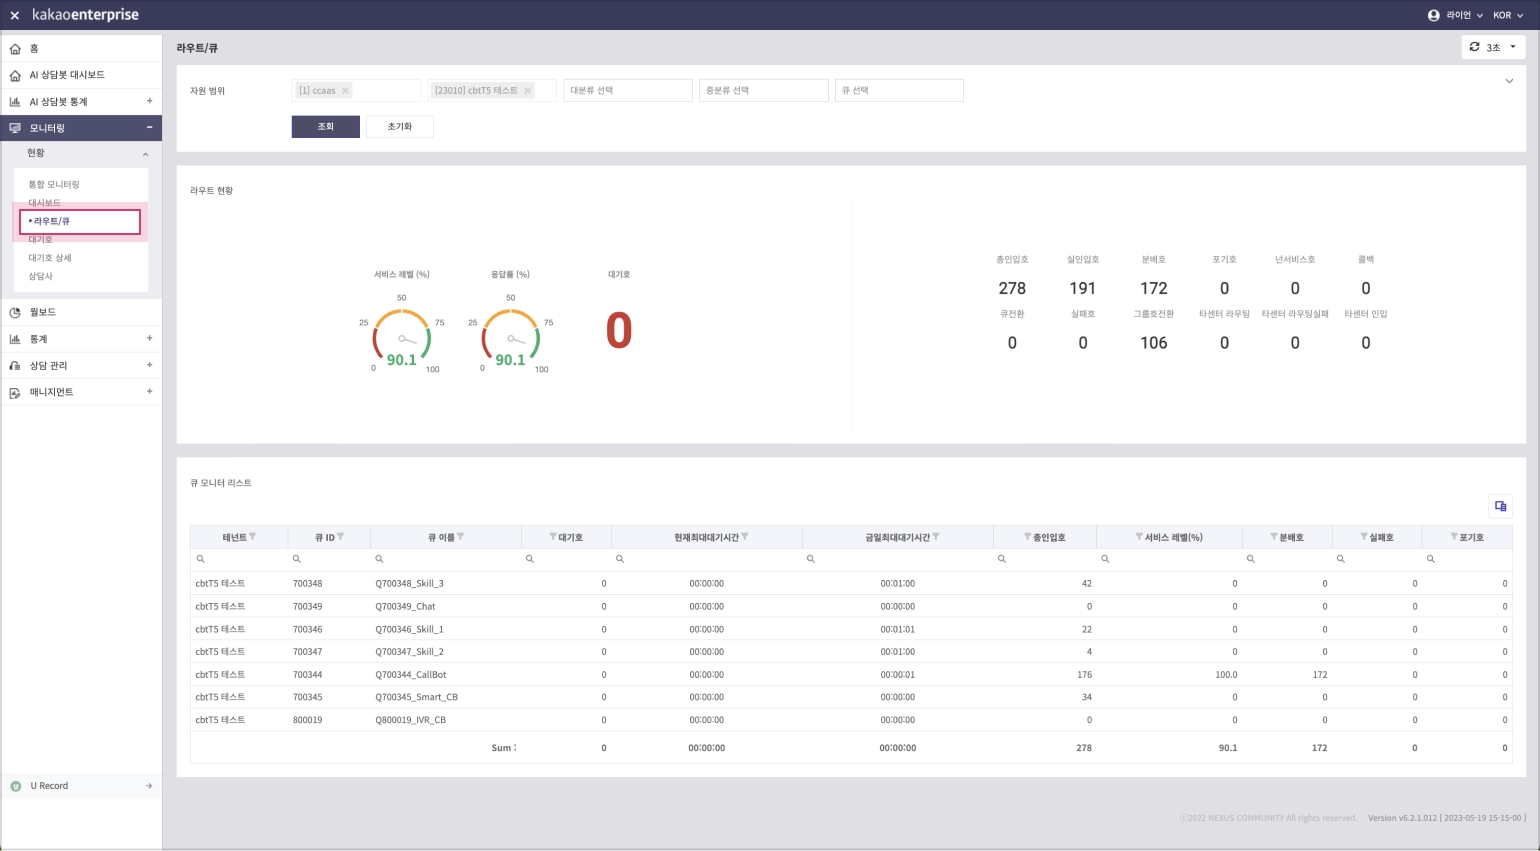Click the 조회 search button
This screenshot has width=1540, height=851.
325,127
